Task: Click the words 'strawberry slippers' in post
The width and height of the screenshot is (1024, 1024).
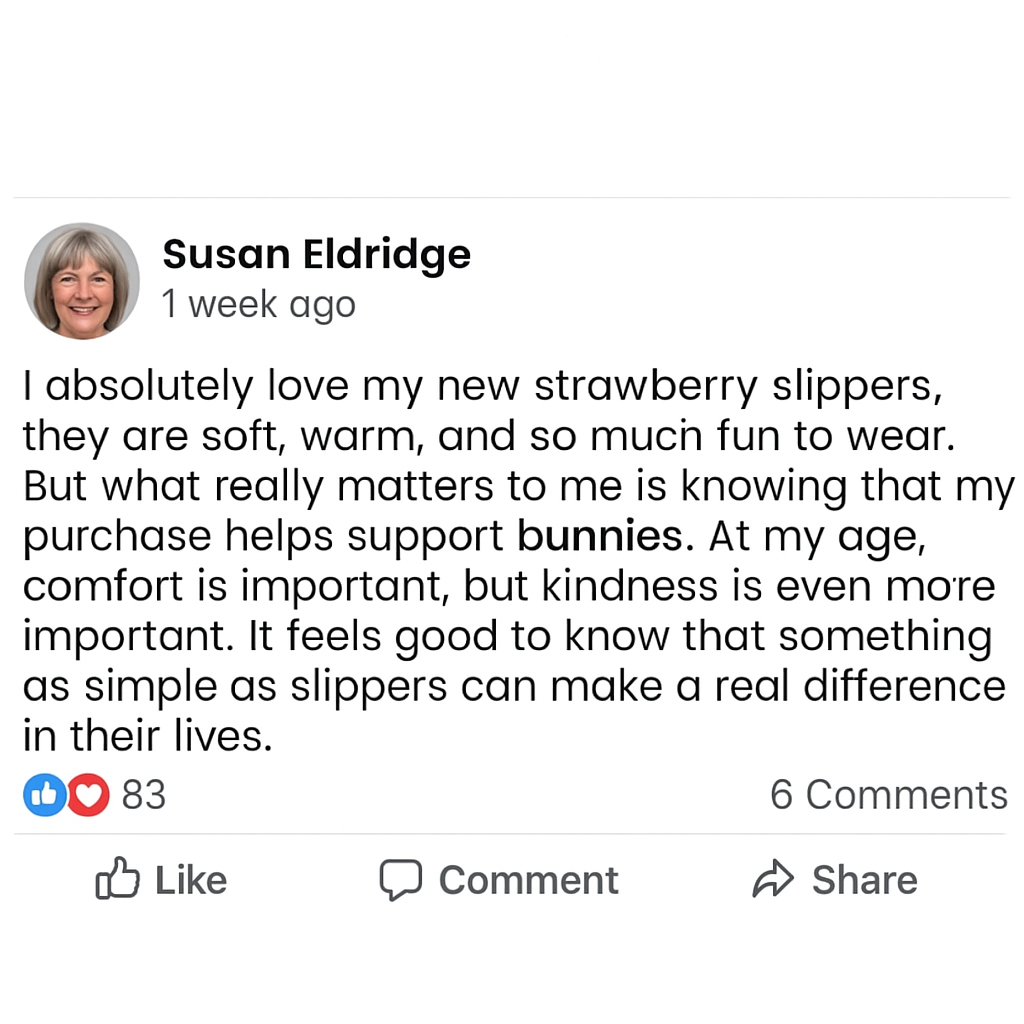Action: (737, 387)
